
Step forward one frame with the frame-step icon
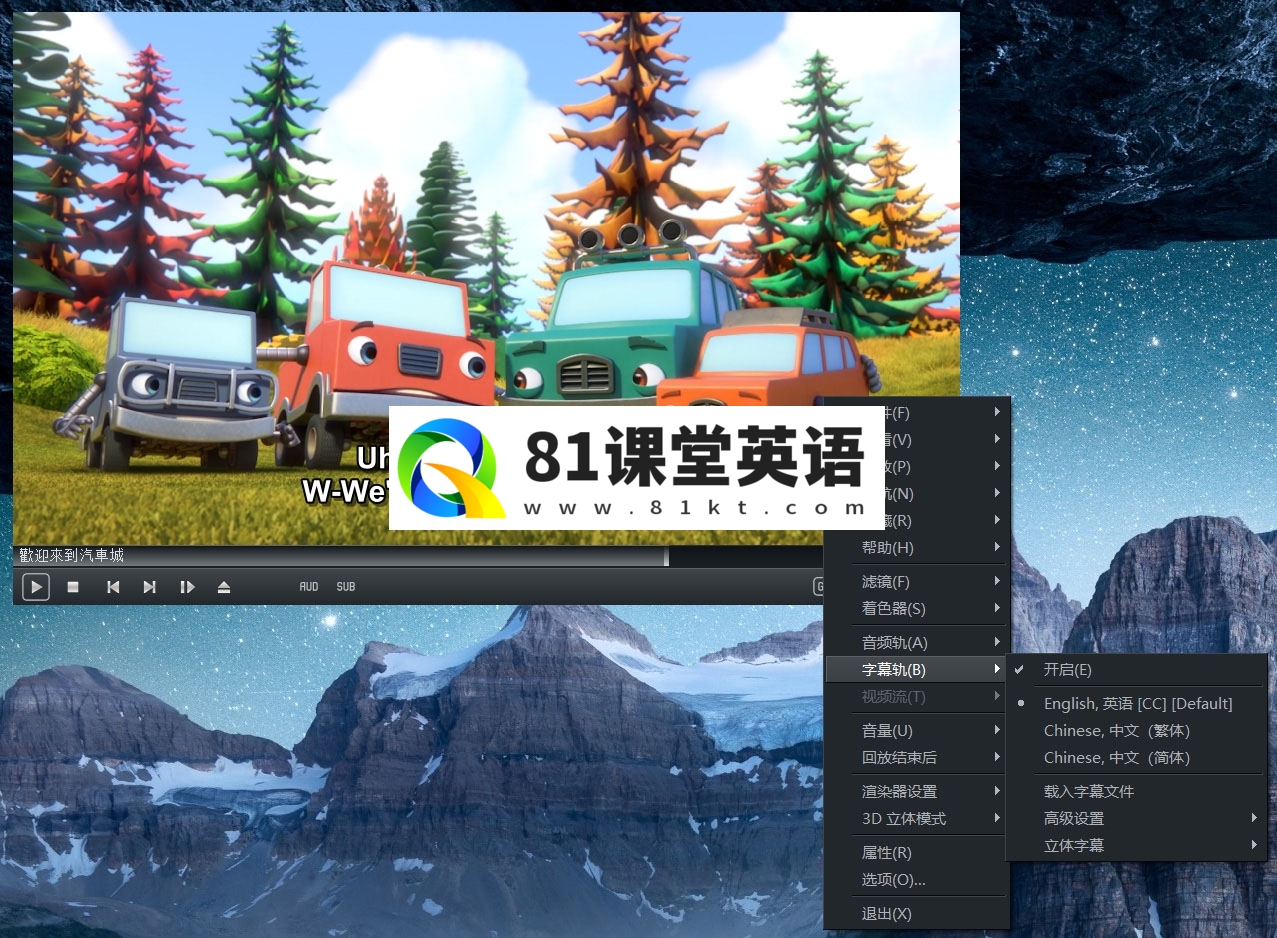187,587
